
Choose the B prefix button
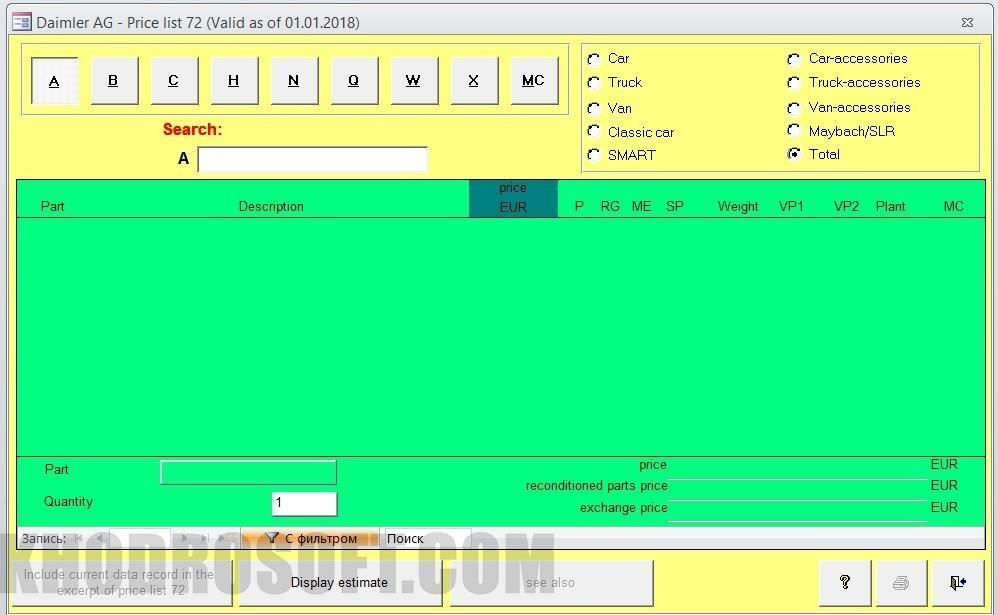[114, 81]
